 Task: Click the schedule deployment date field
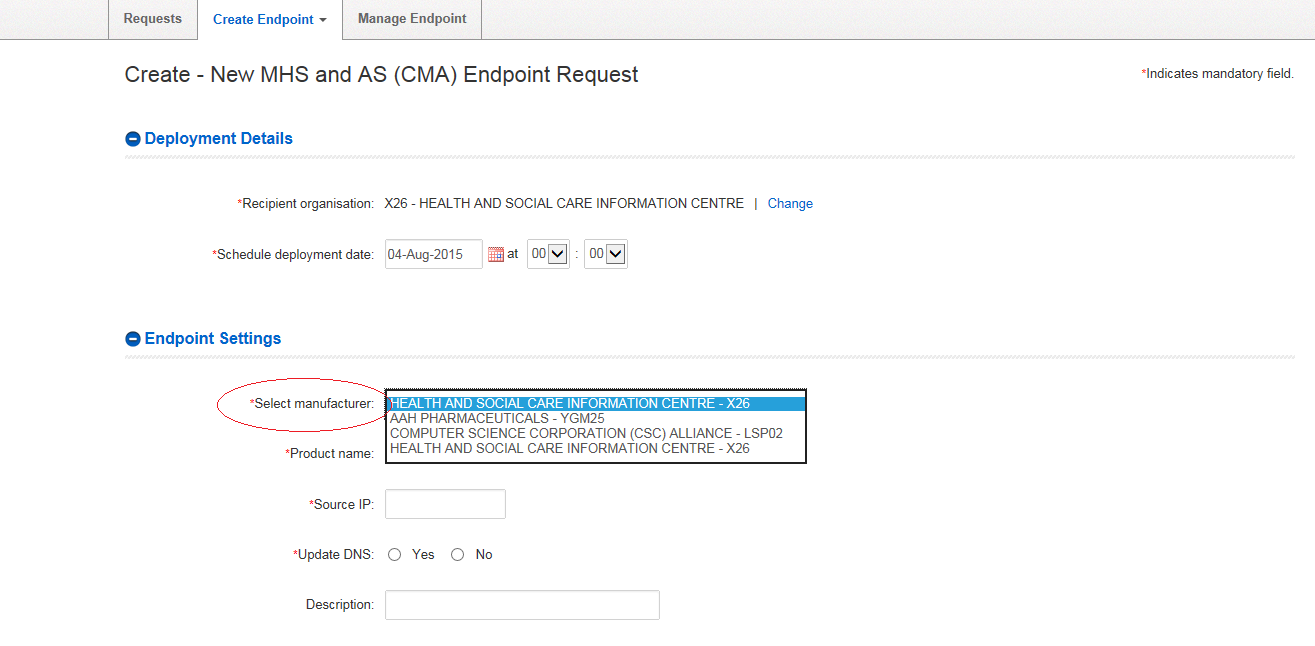click(x=434, y=254)
